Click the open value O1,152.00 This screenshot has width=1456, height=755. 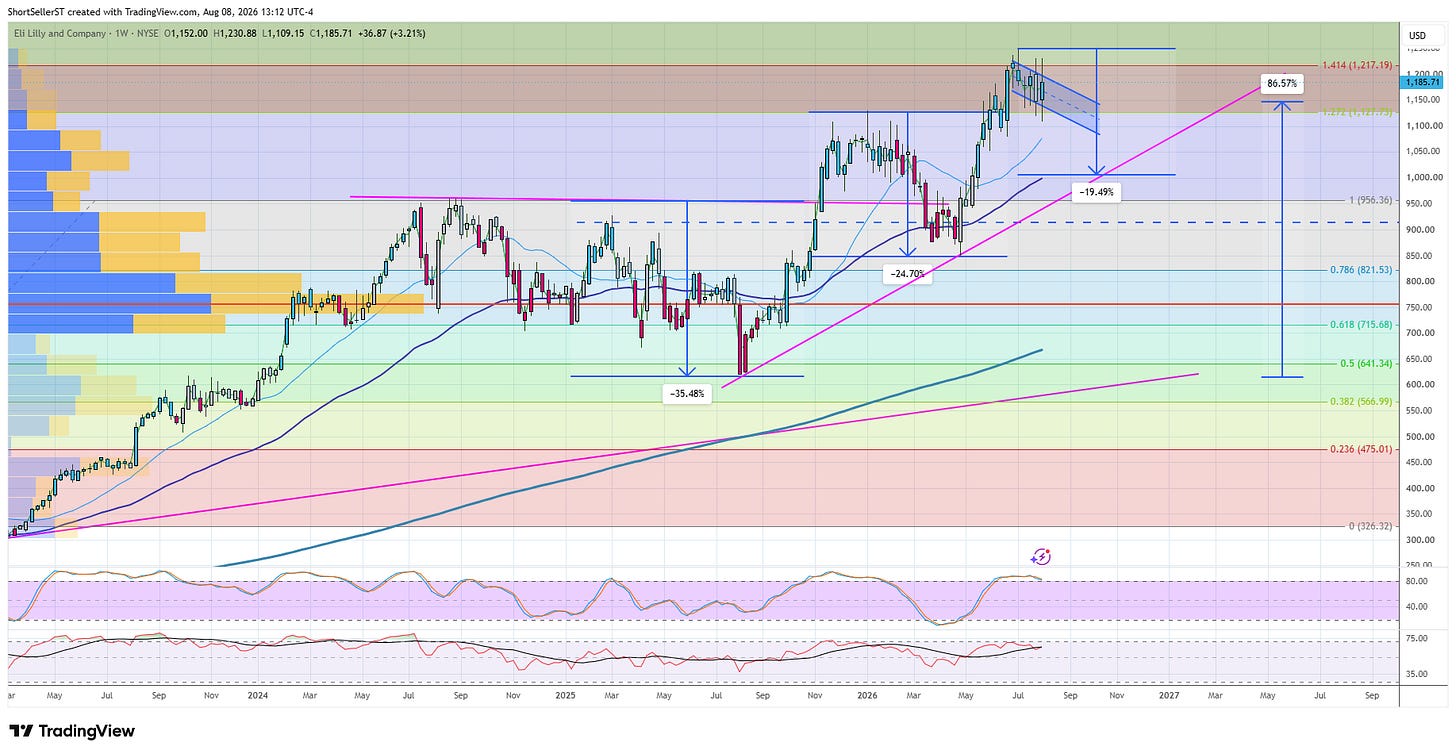click(187, 33)
